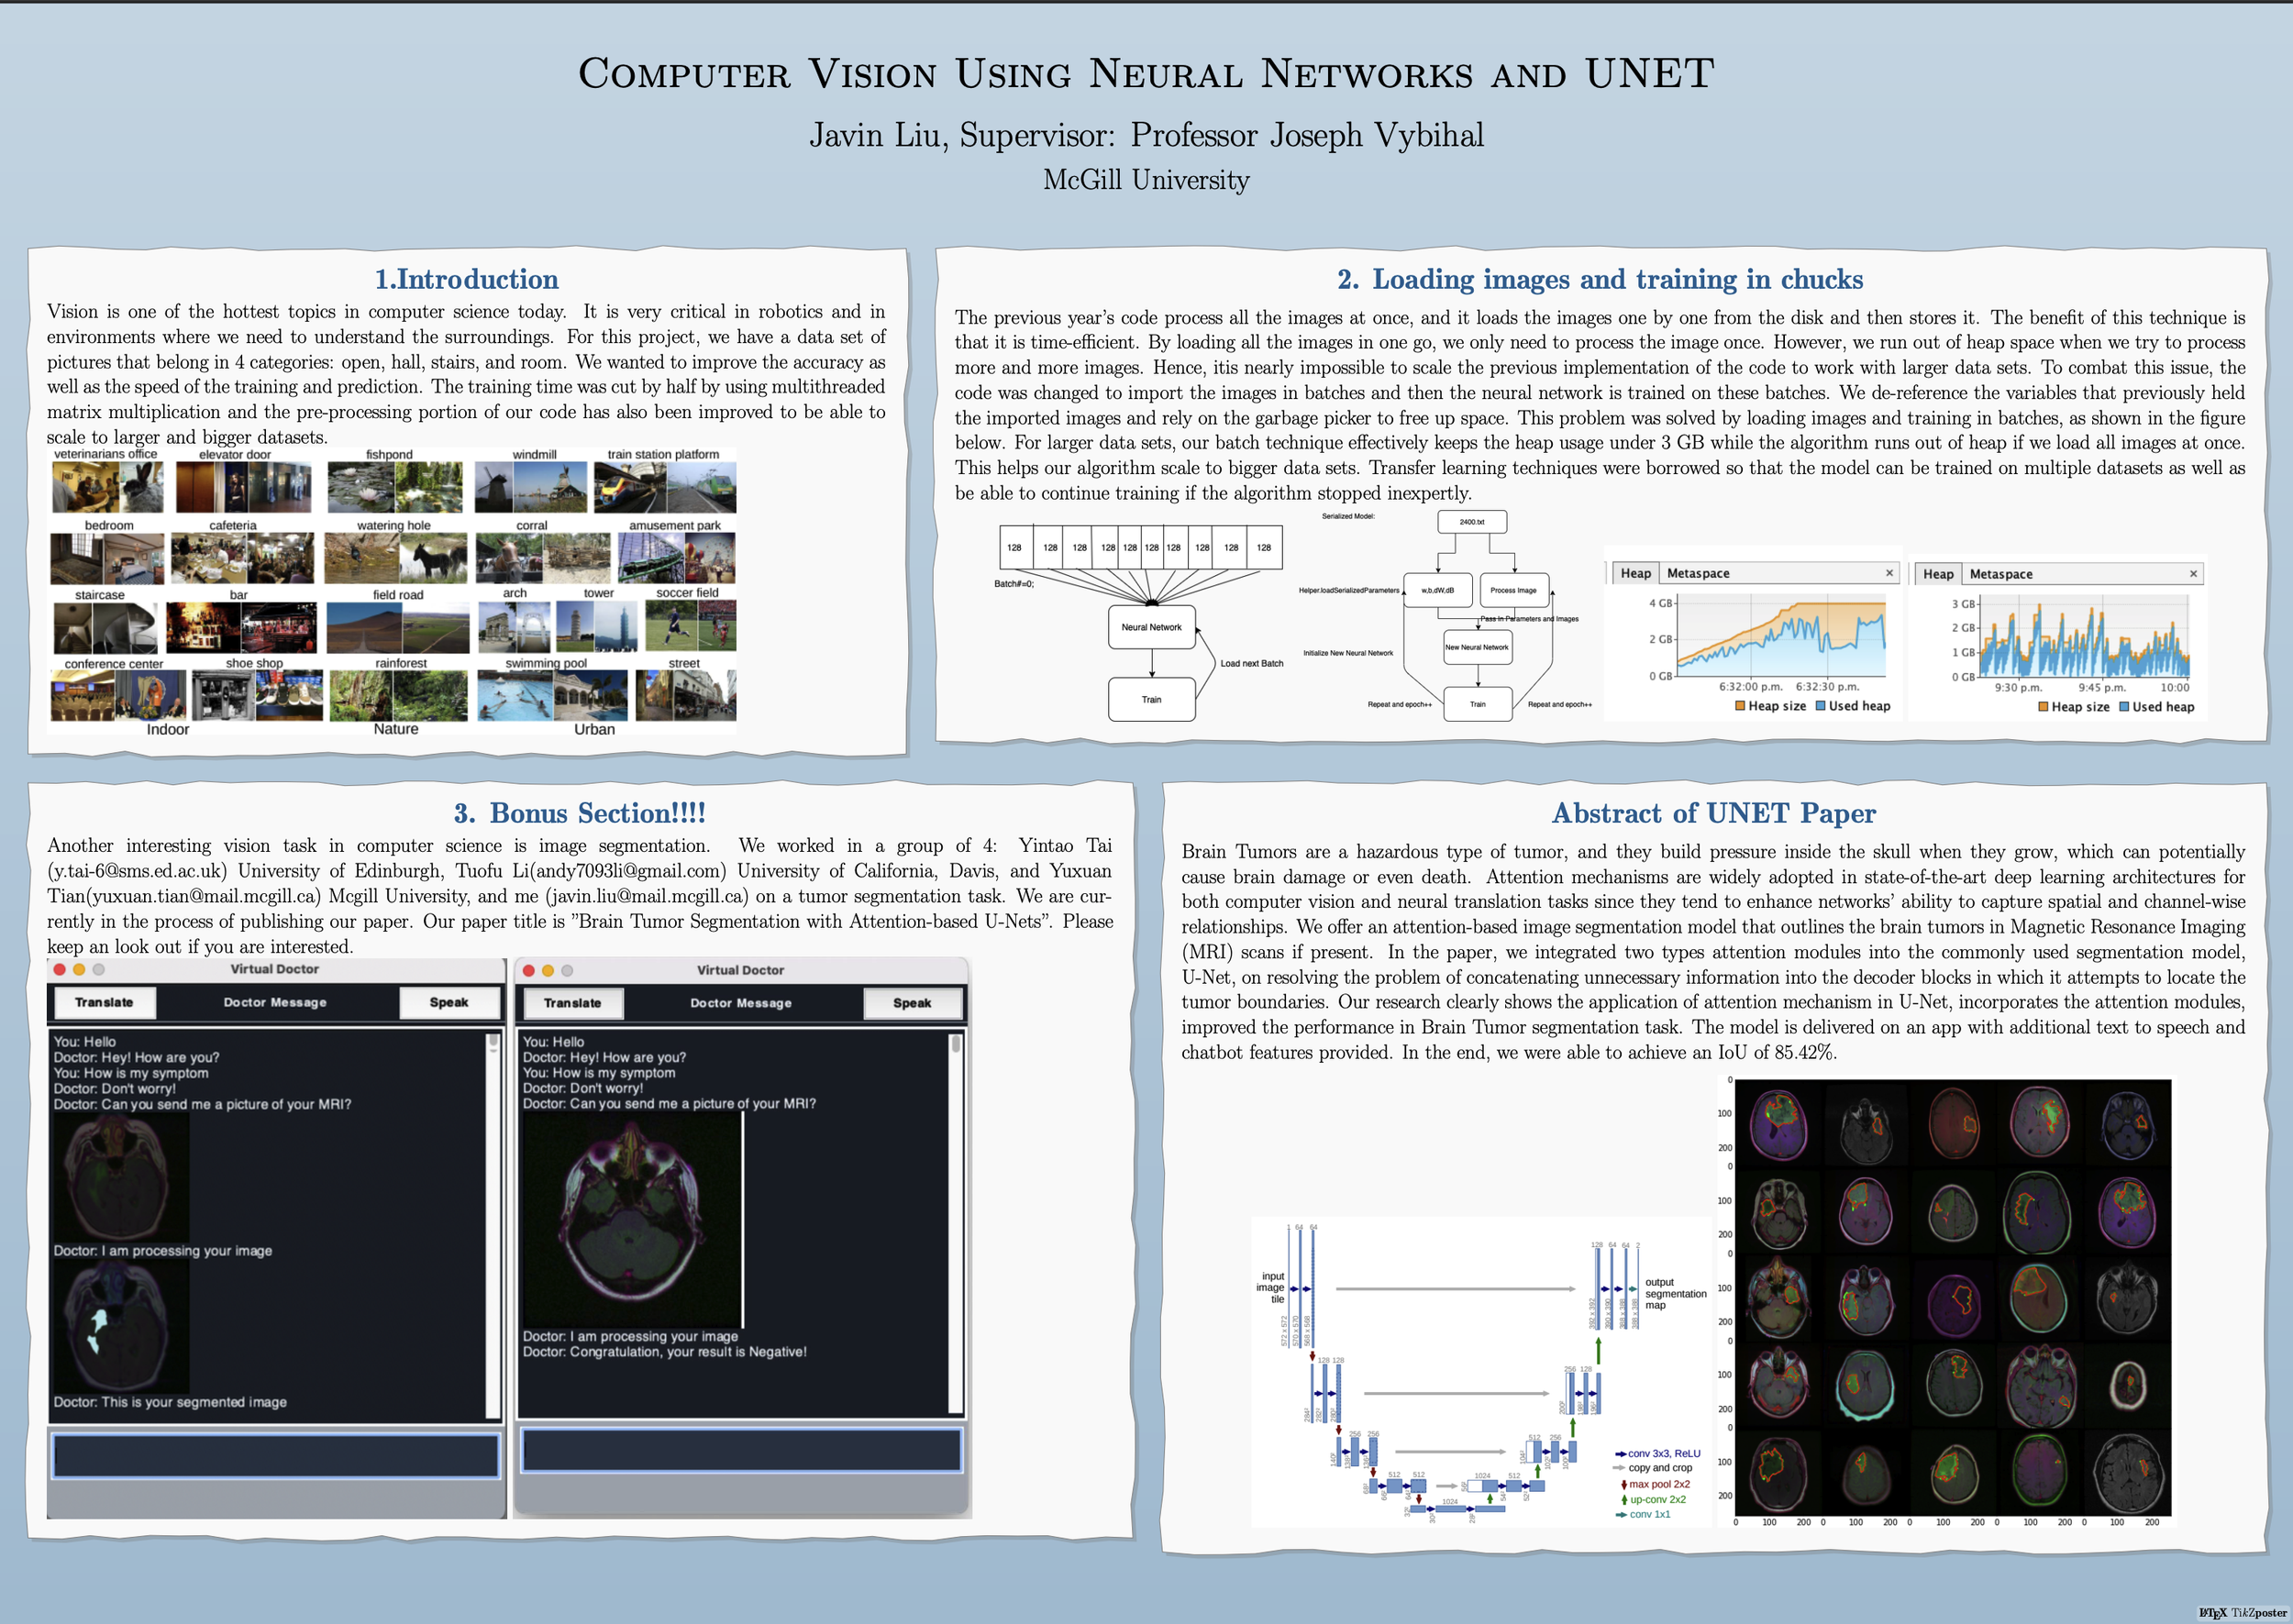Click the segmented tumor image with the cyan region
The width and height of the screenshot is (2293, 1624).
[x=120, y=1326]
